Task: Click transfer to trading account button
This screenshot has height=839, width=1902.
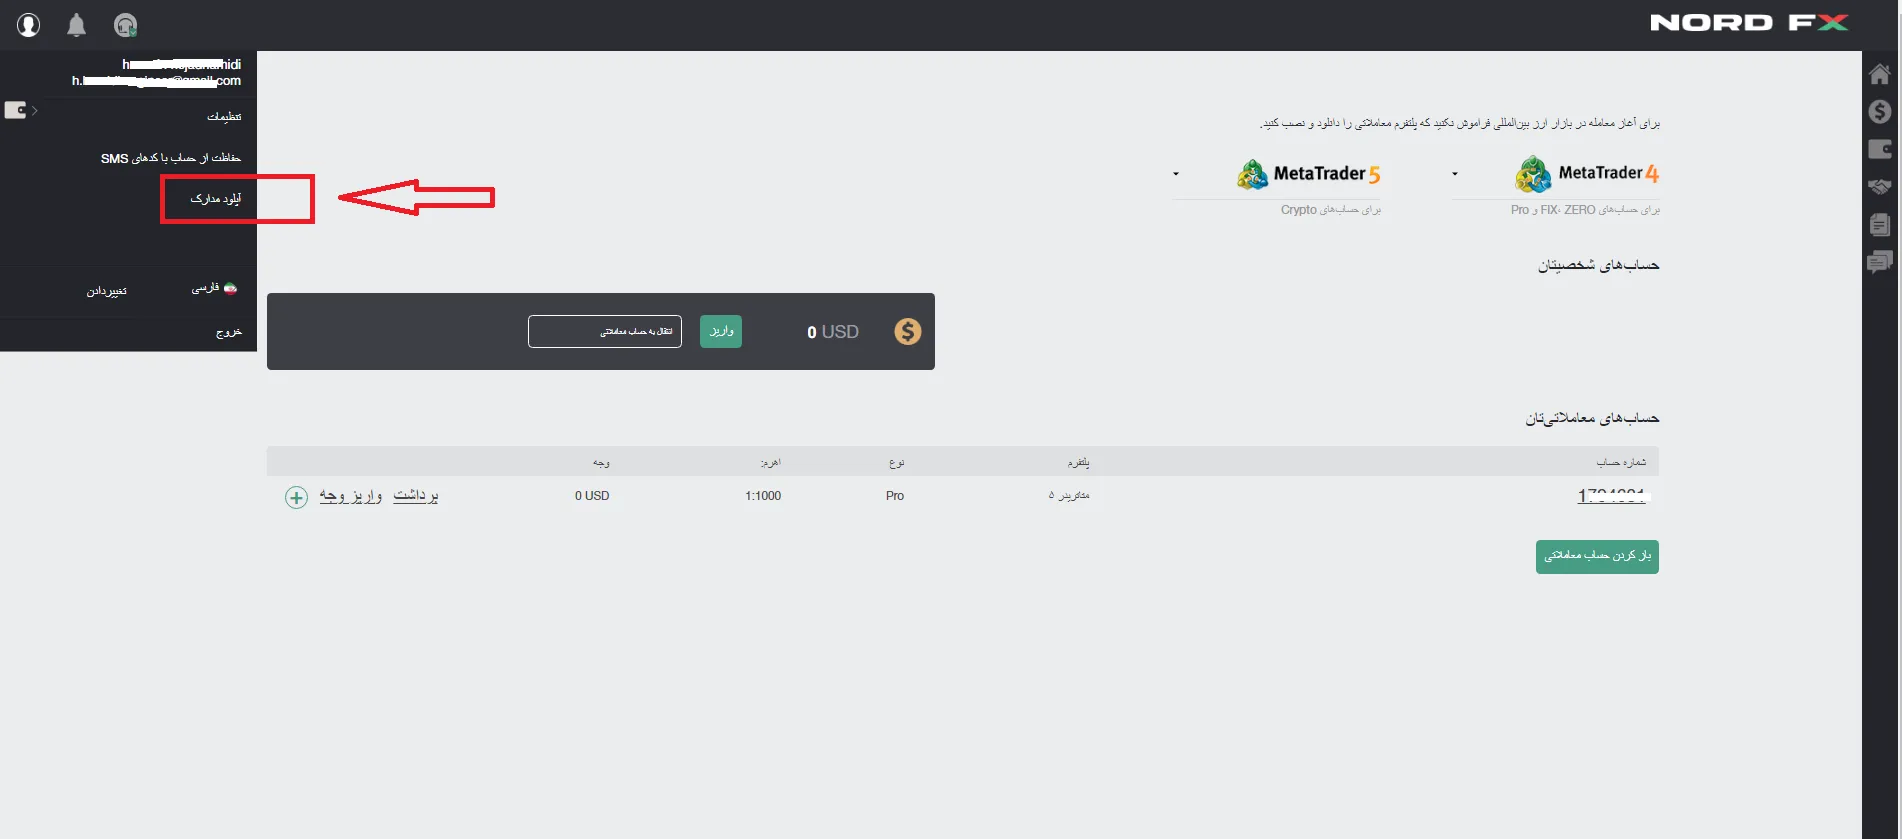Action: 605,331
